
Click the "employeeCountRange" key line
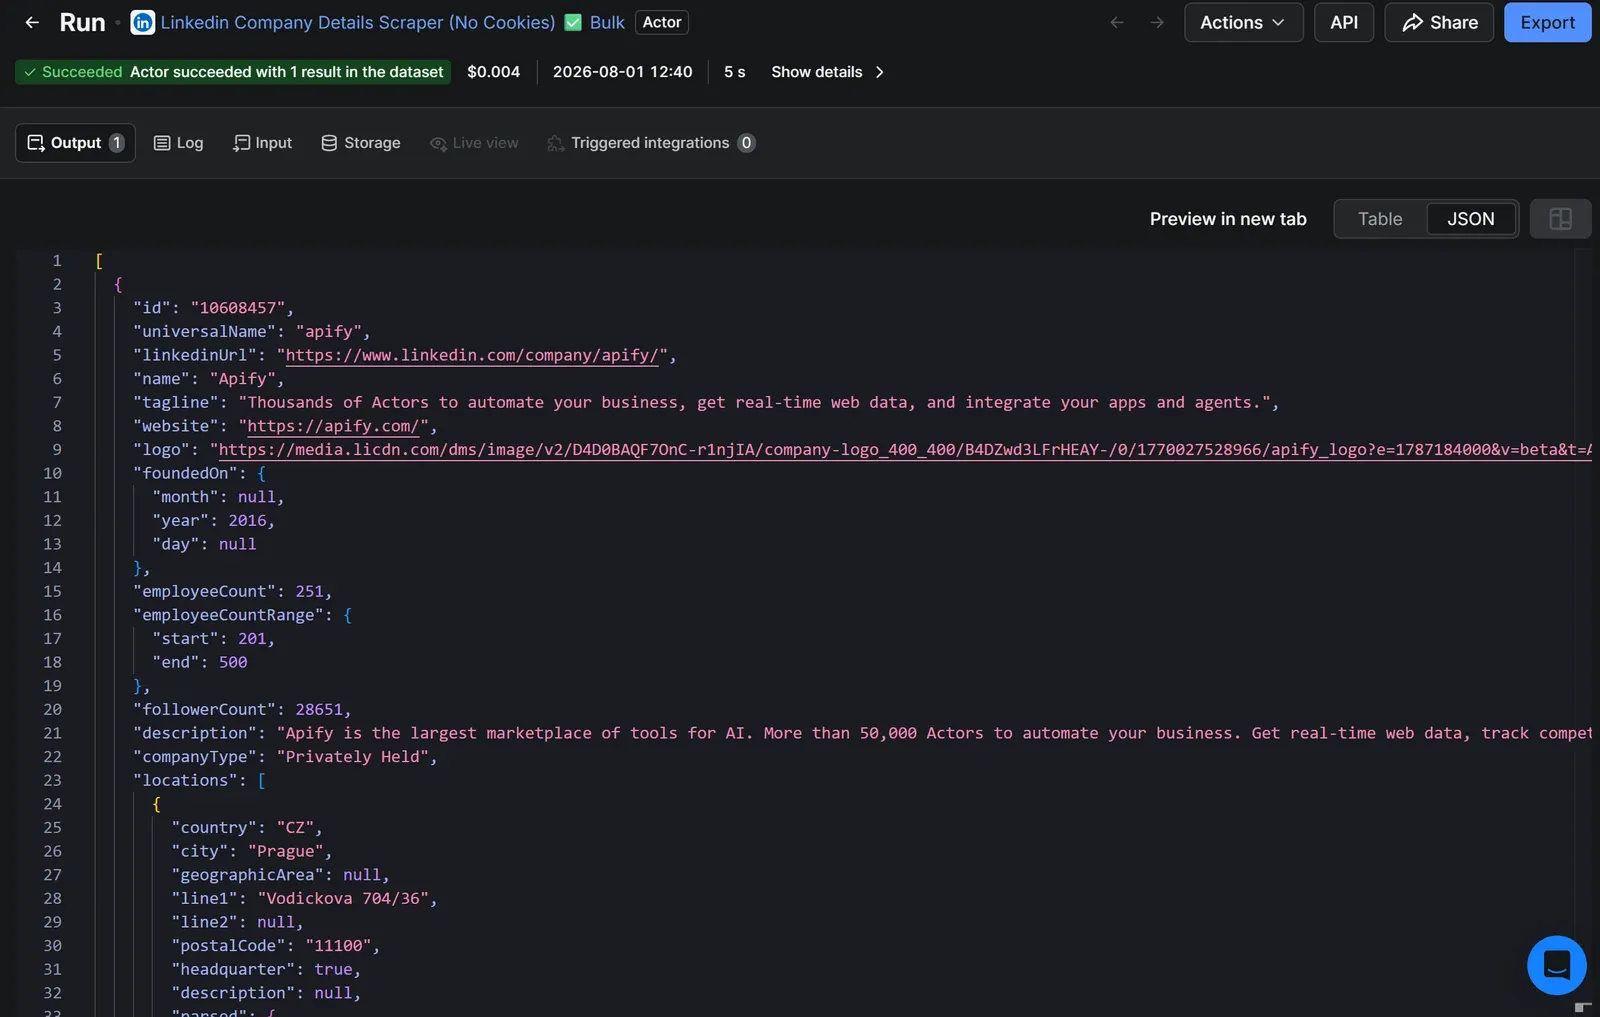click(243, 615)
